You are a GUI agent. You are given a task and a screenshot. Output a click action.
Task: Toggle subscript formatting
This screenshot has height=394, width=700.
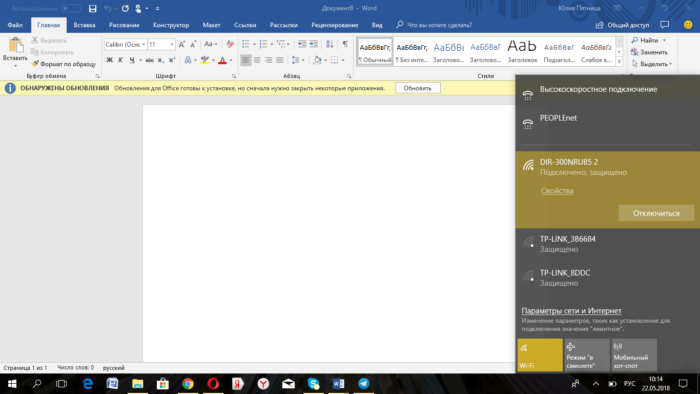coord(161,60)
